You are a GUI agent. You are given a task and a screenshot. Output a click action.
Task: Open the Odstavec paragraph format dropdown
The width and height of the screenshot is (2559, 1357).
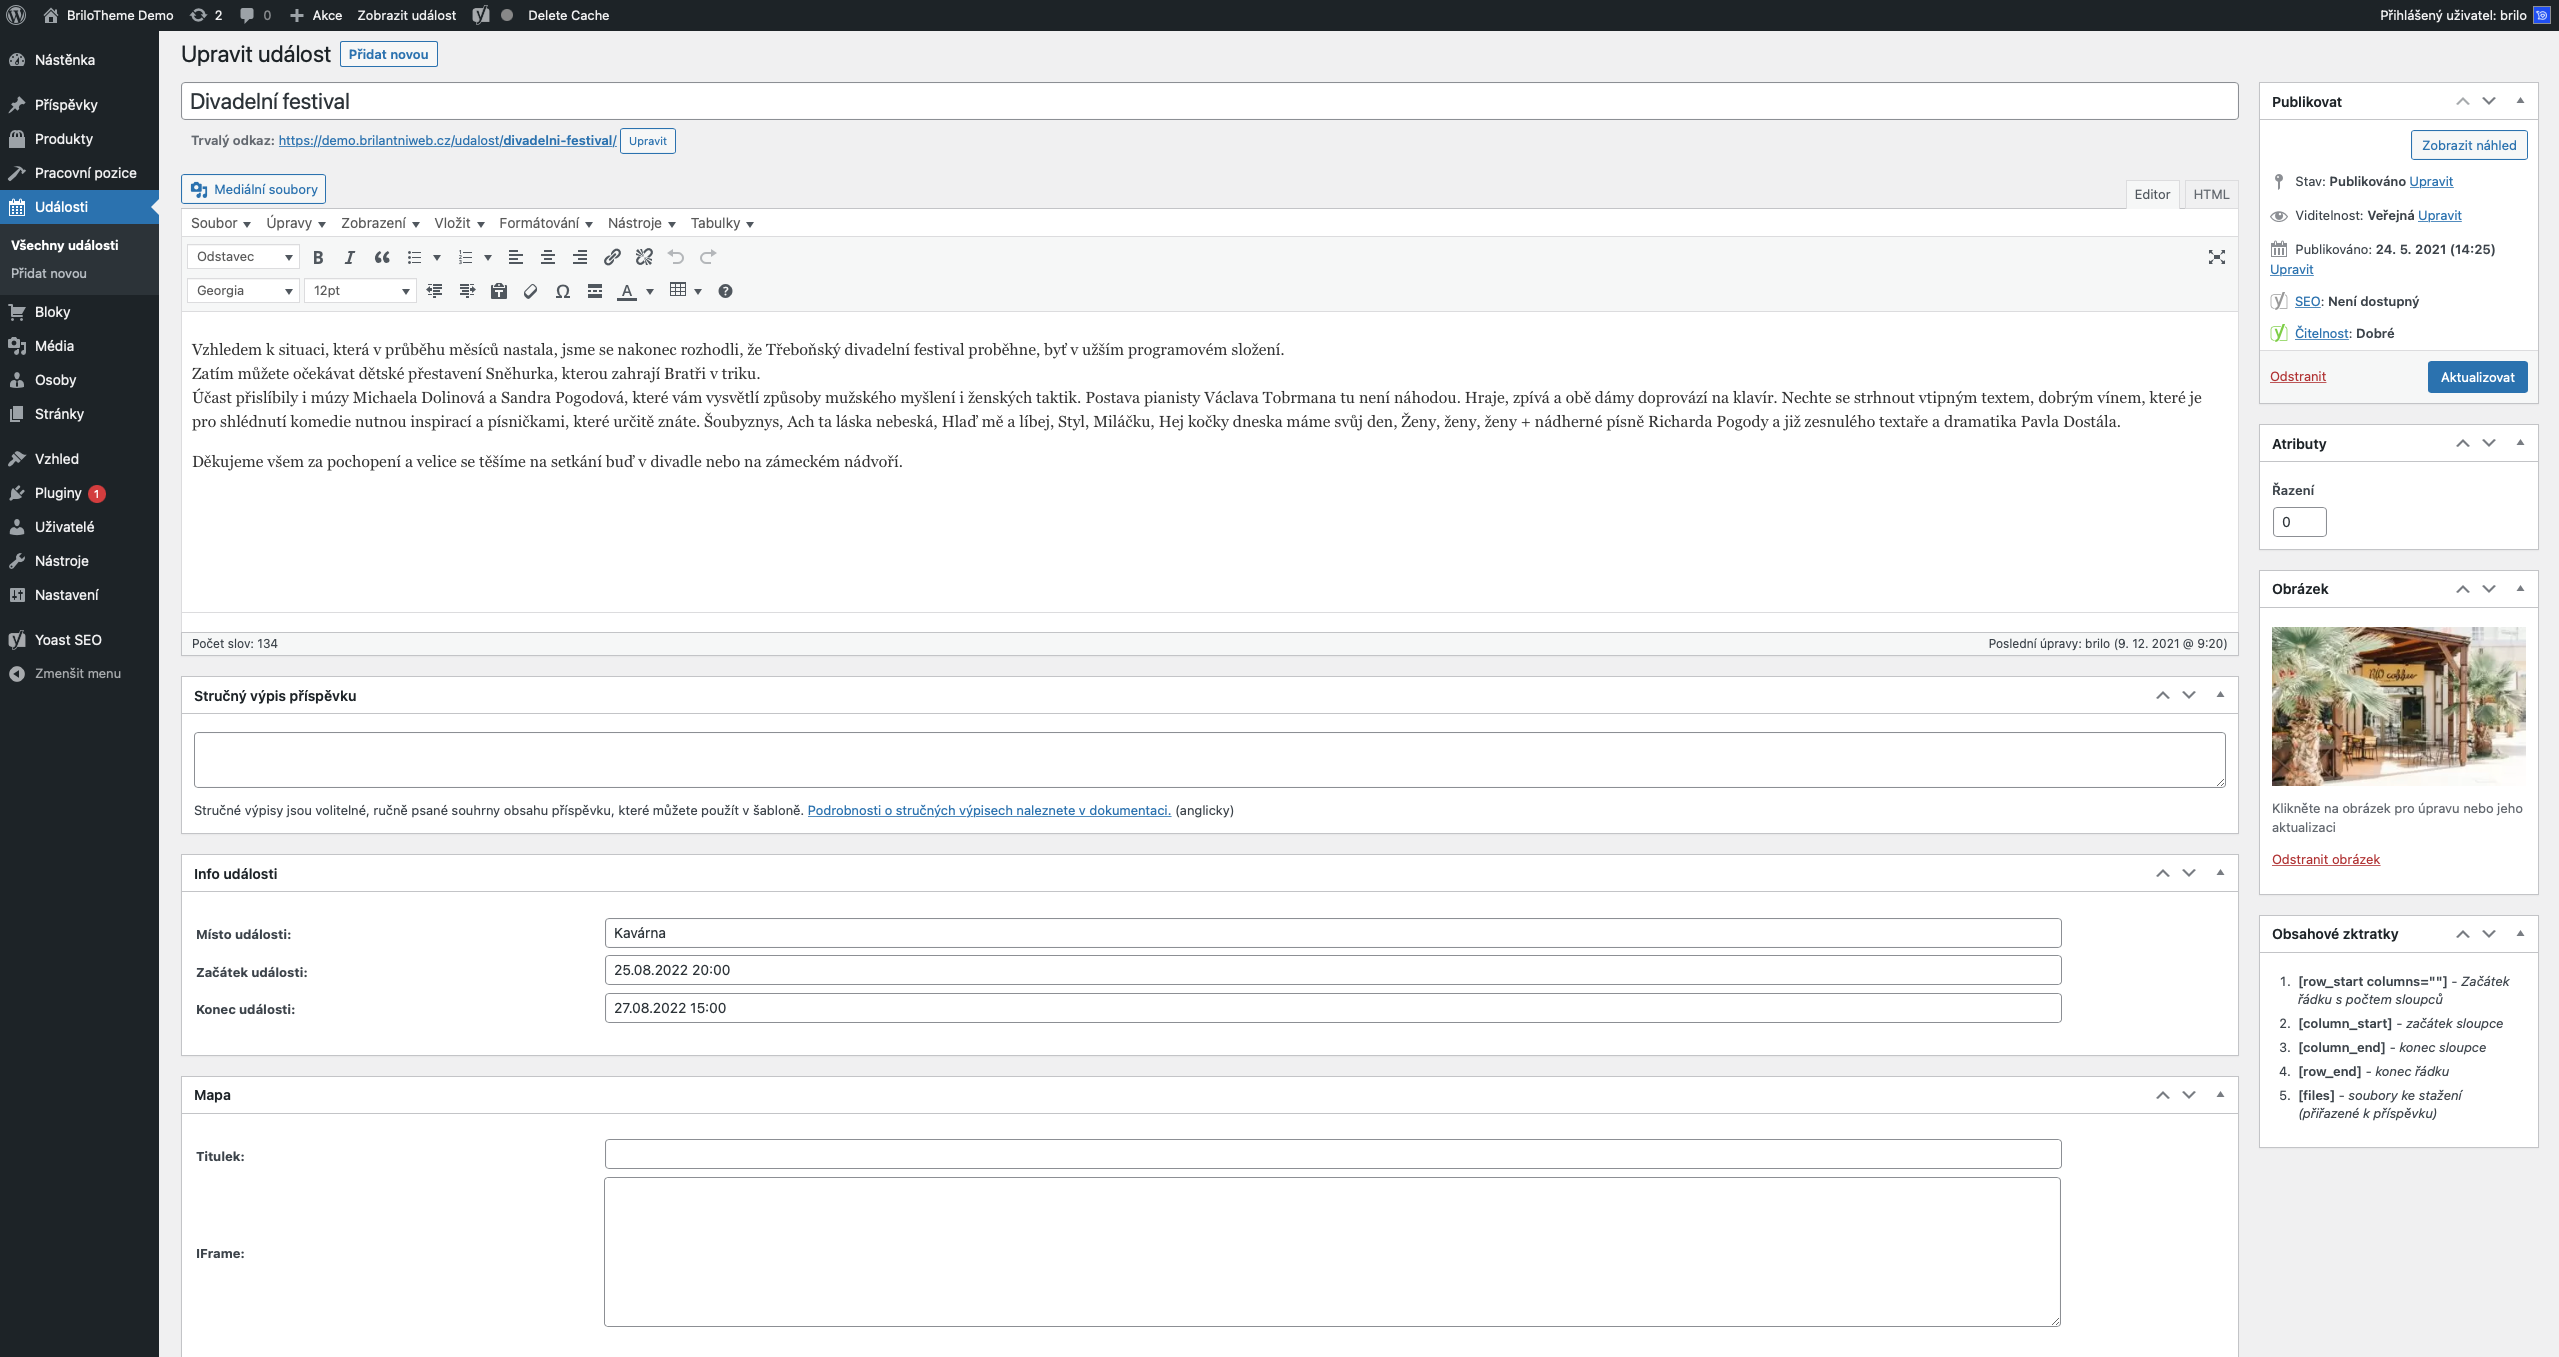click(243, 257)
